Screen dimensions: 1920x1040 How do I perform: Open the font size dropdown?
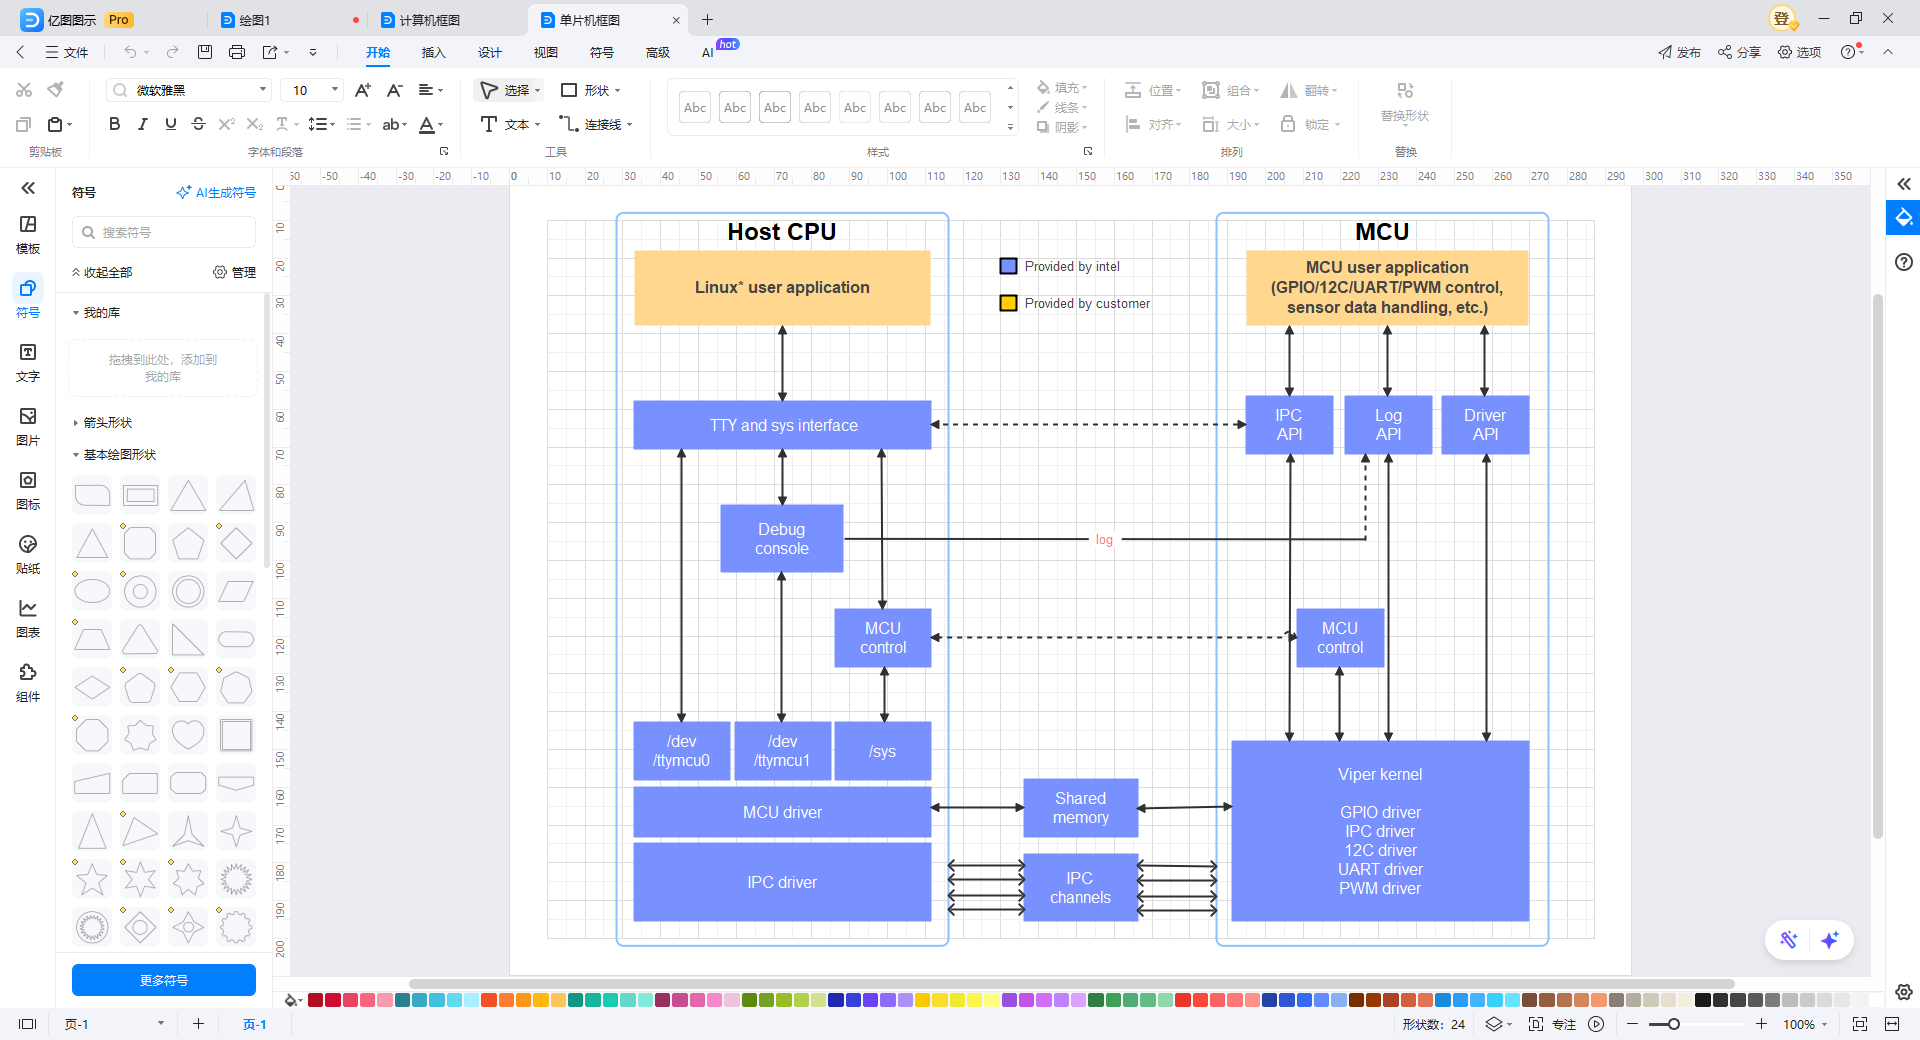pyautogui.click(x=335, y=90)
